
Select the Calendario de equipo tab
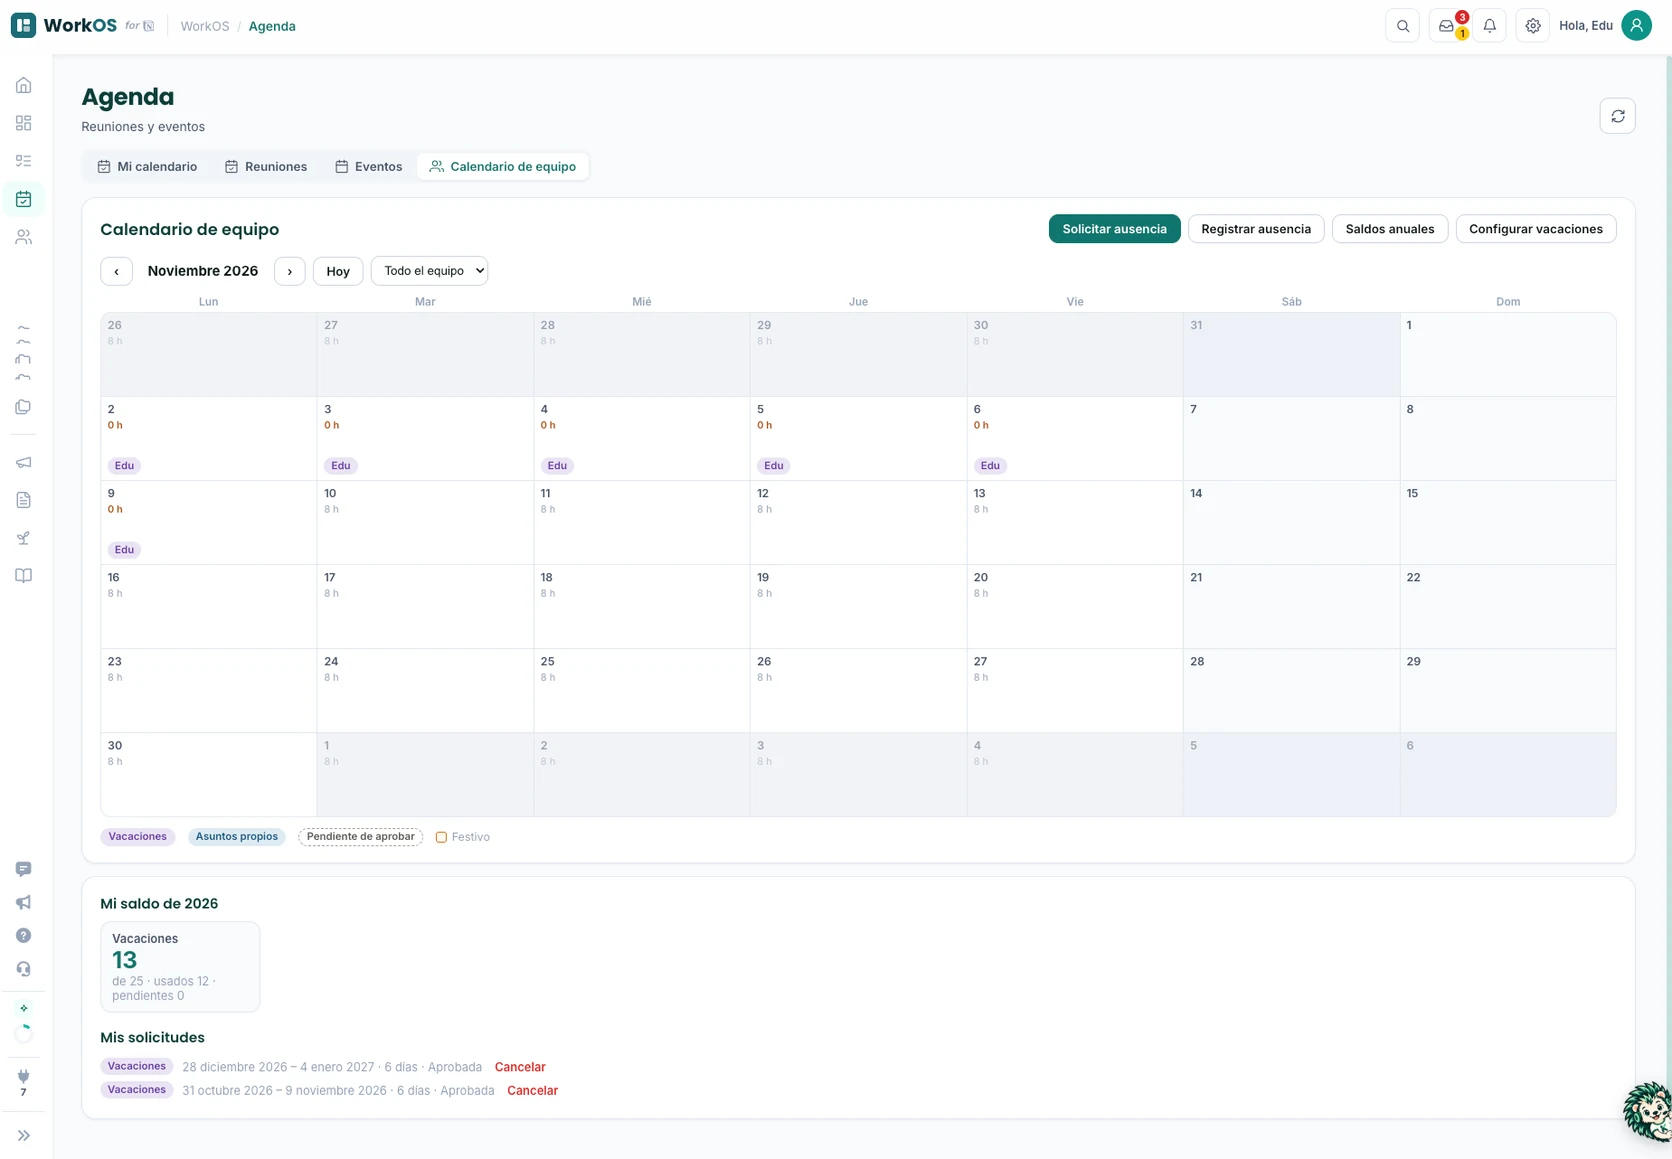pos(503,167)
